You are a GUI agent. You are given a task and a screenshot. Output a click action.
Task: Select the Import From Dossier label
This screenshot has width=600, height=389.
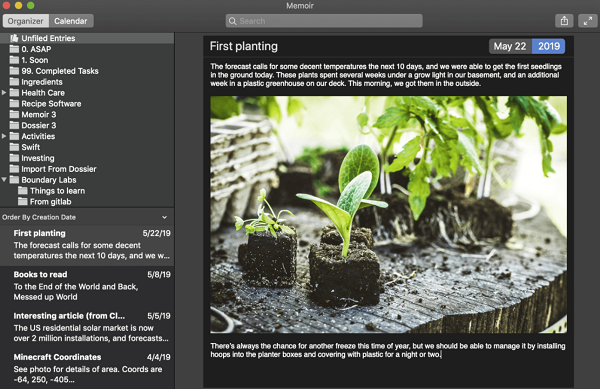[59, 169]
